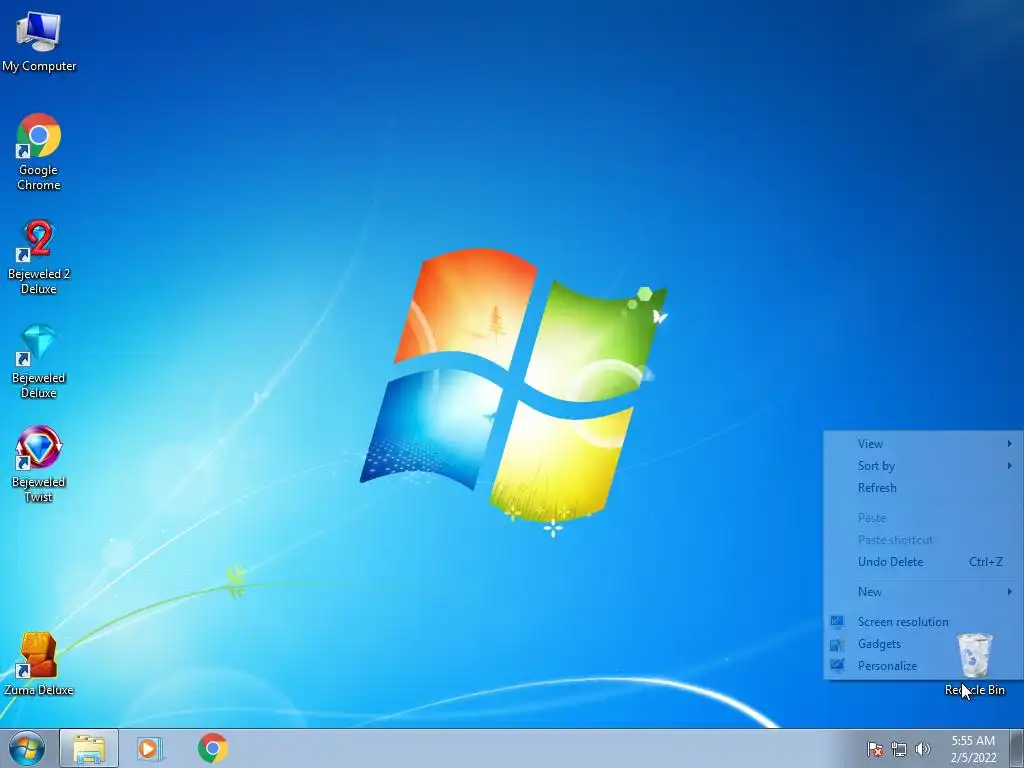The width and height of the screenshot is (1024, 768).
Task: Click the Personalize menu icon
Action: [x=837, y=665]
